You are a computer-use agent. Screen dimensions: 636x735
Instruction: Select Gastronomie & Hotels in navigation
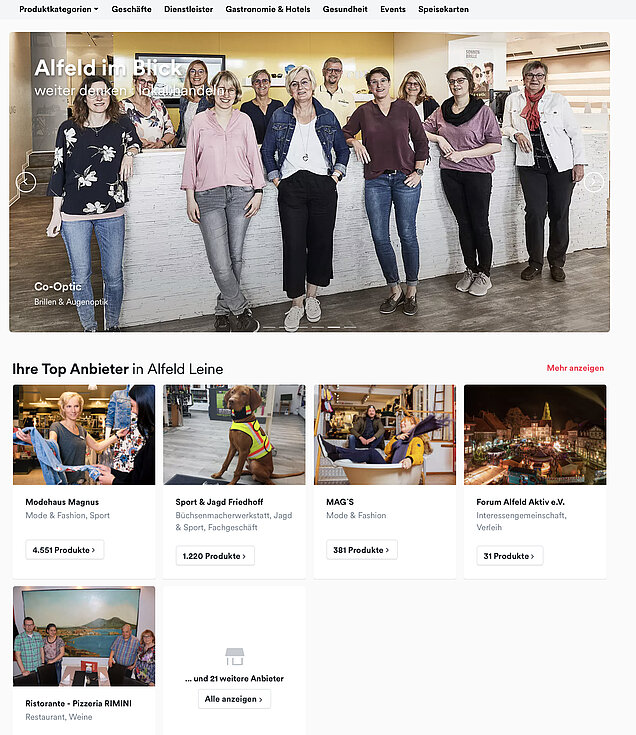coord(268,9)
